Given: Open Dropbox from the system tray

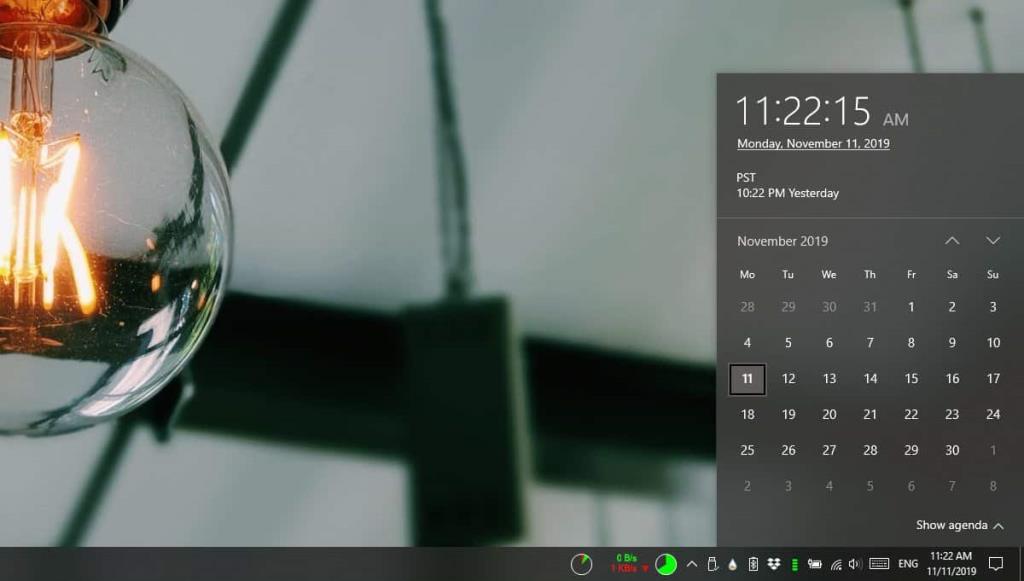Looking at the screenshot, I should tap(774, 561).
